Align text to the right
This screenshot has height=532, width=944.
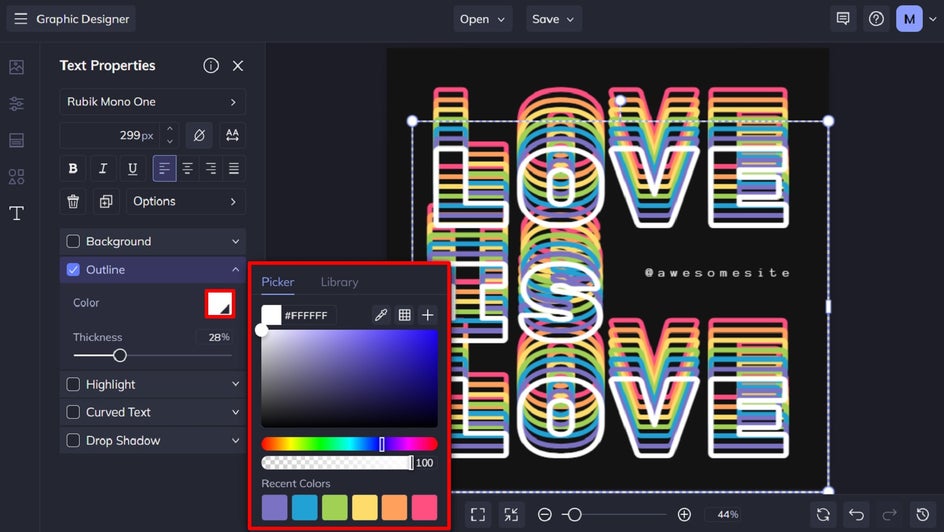211,169
